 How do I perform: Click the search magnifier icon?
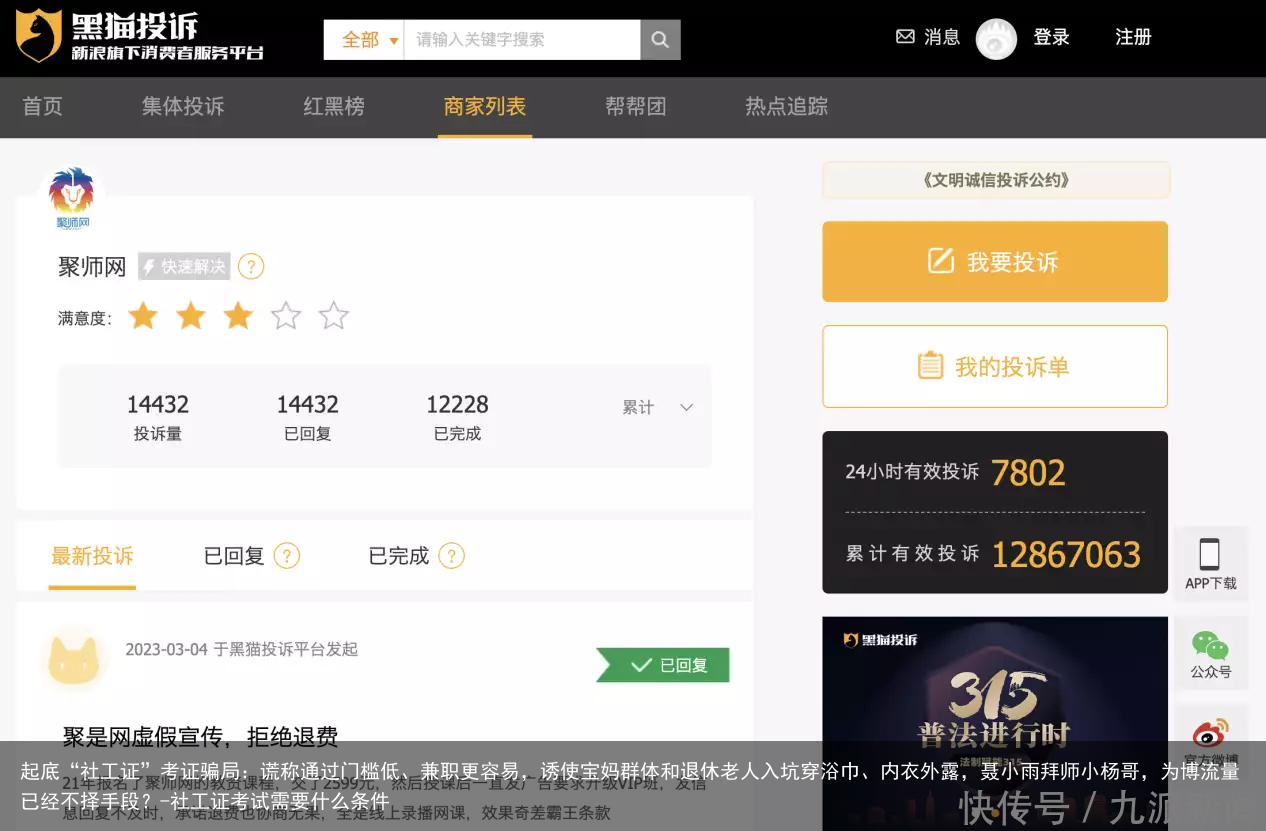click(x=660, y=39)
